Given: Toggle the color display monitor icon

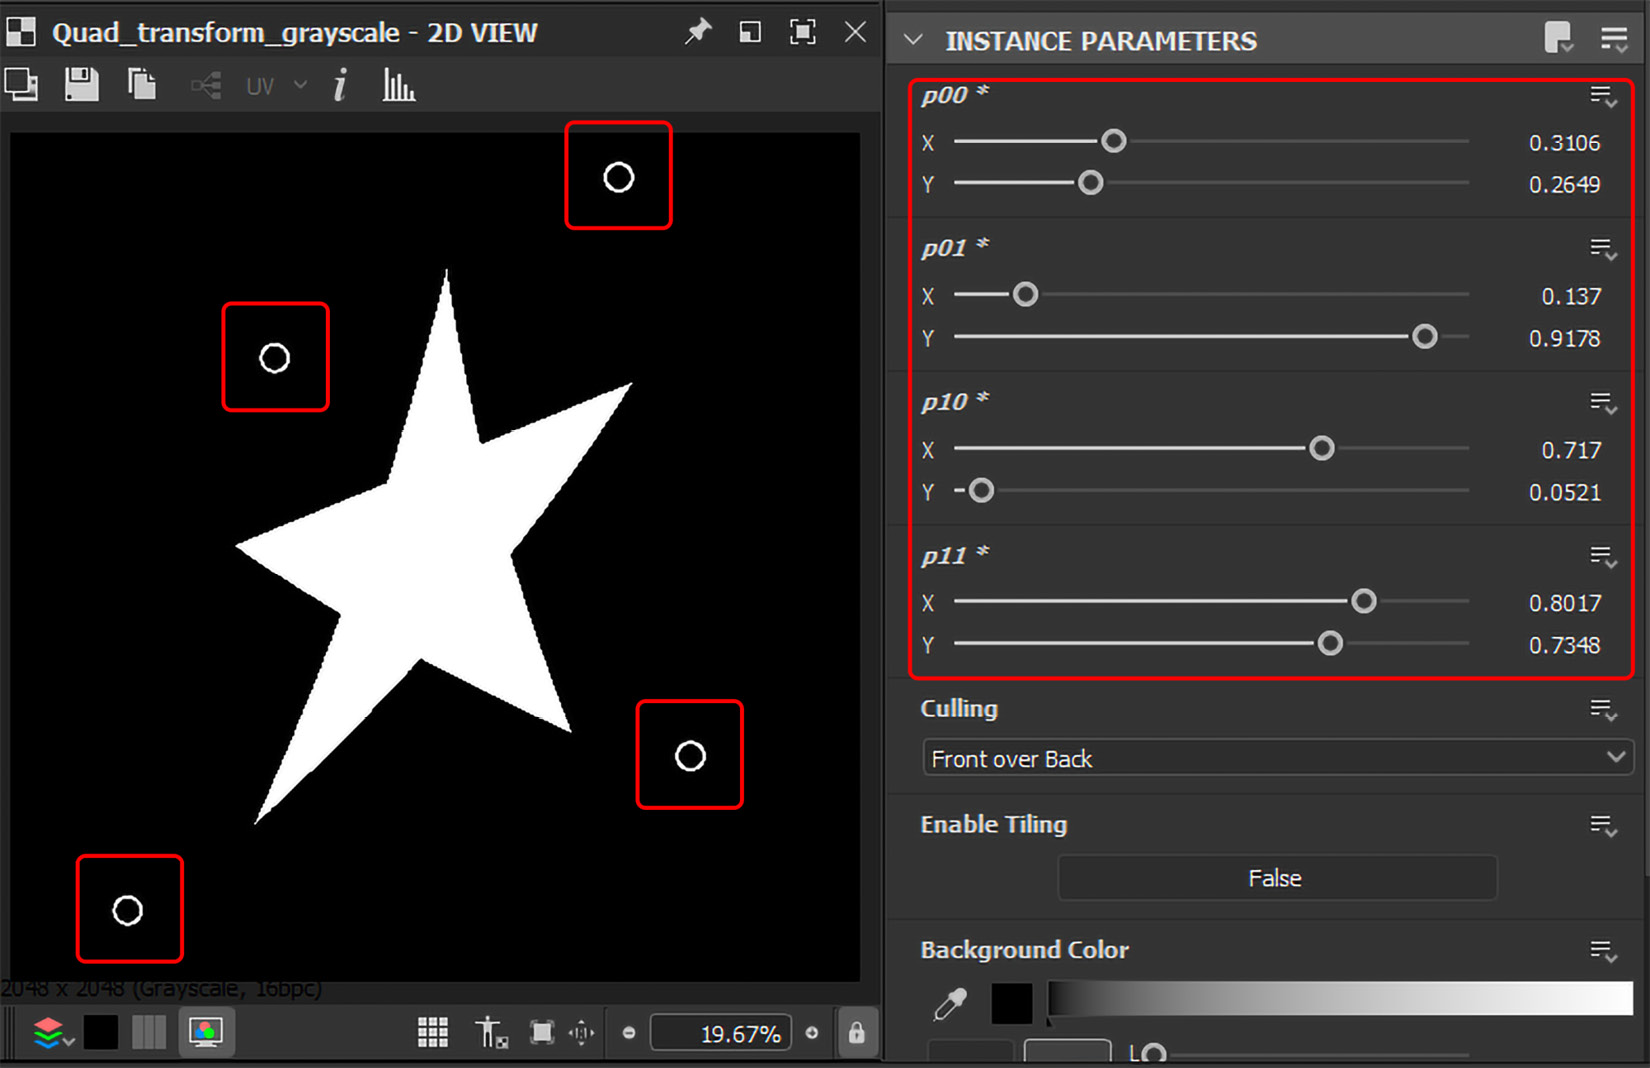Looking at the screenshot, I should tap(206, 1032).
